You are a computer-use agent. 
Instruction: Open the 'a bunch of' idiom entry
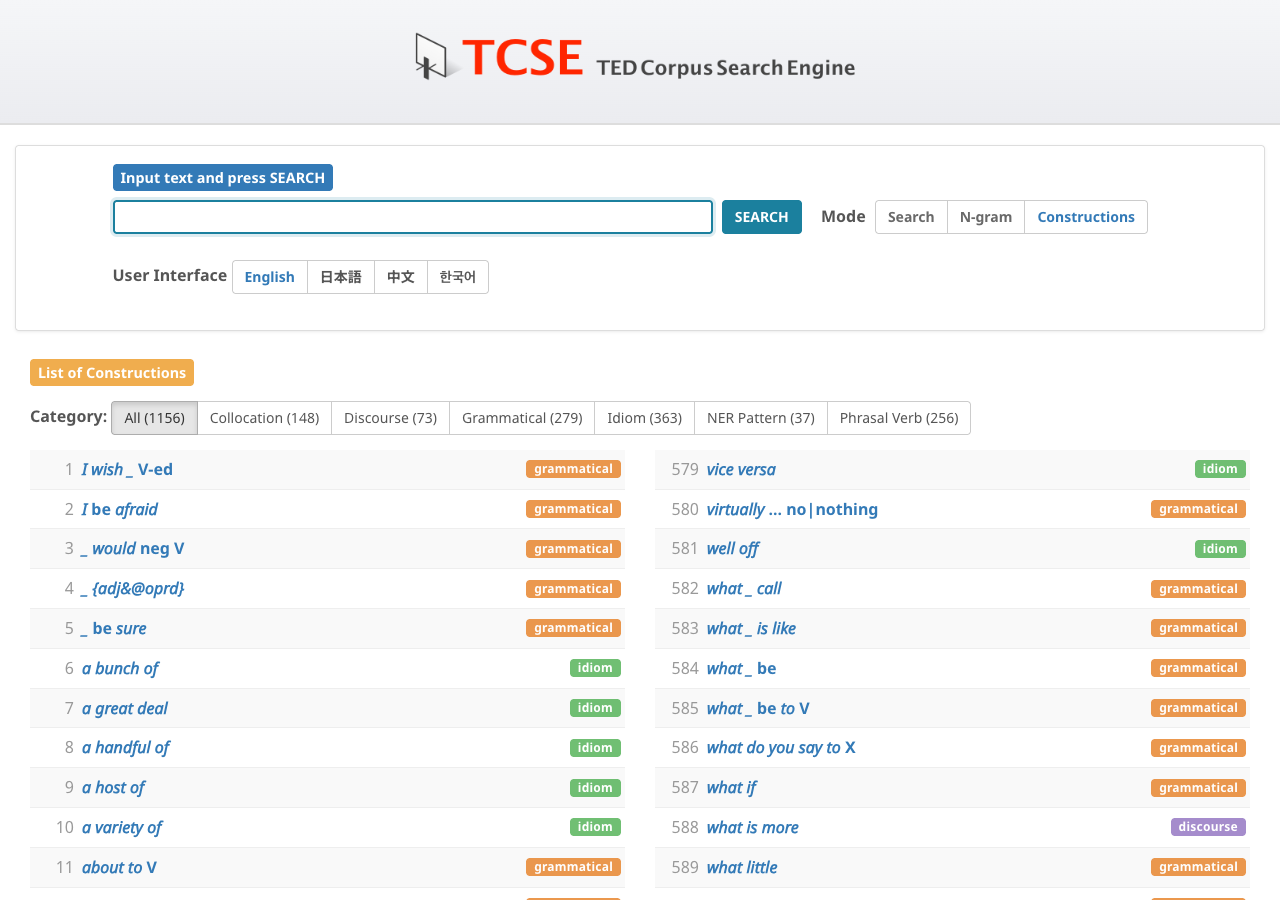pos(119,668)
